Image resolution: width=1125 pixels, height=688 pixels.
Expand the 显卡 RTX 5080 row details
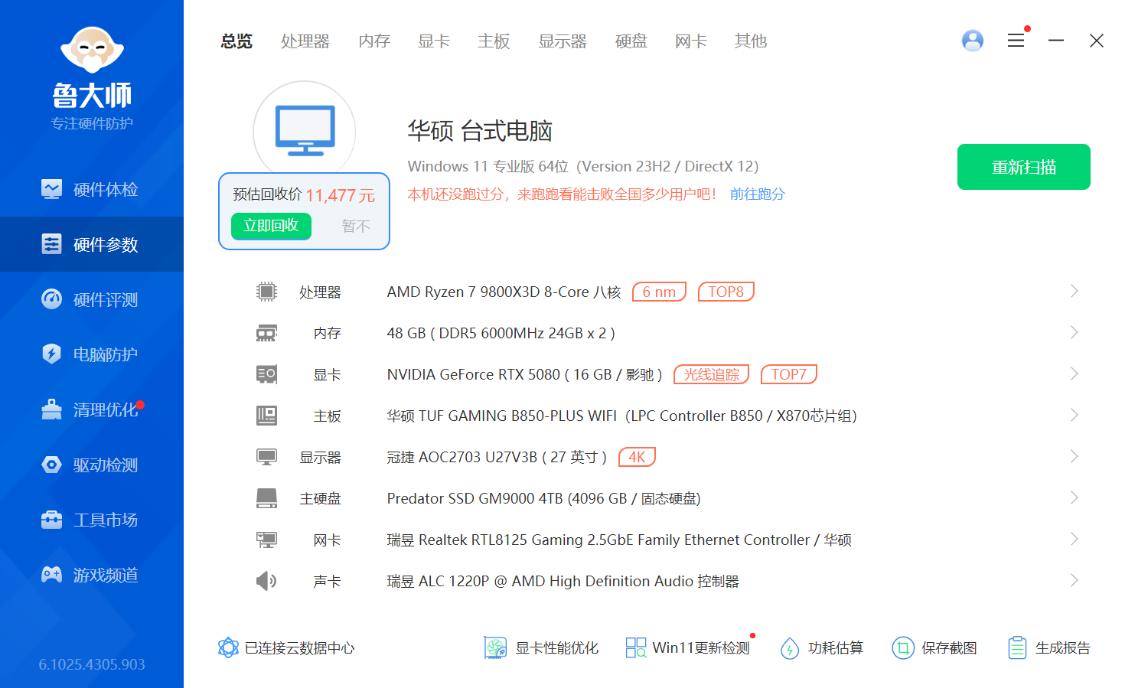[x=1074, y=374]
